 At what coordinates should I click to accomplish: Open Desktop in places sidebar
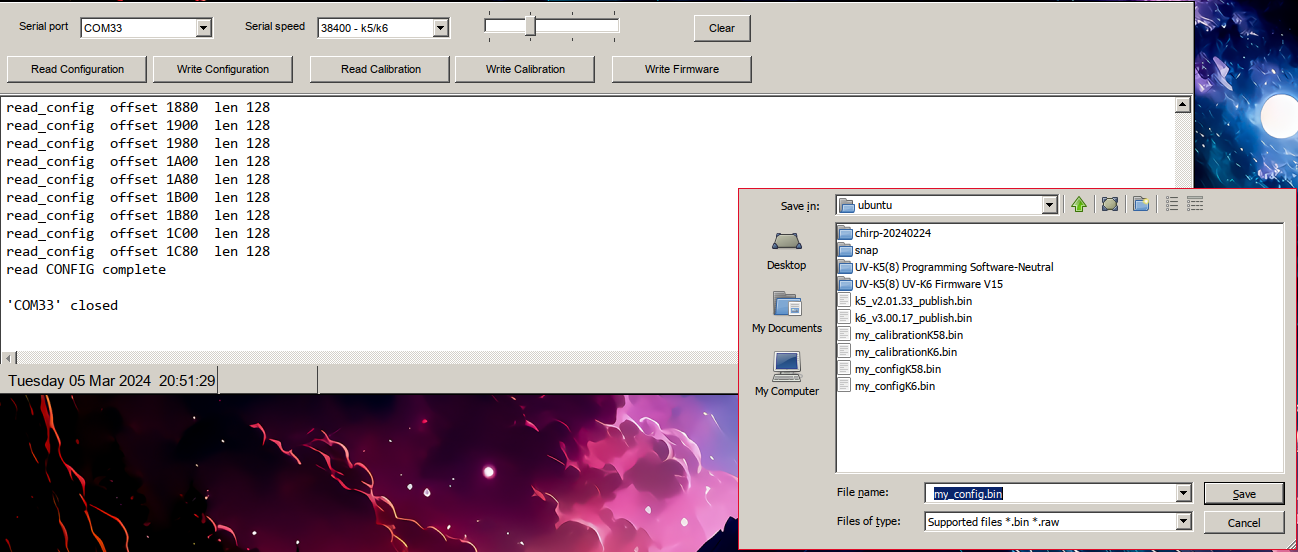(786, 250)
